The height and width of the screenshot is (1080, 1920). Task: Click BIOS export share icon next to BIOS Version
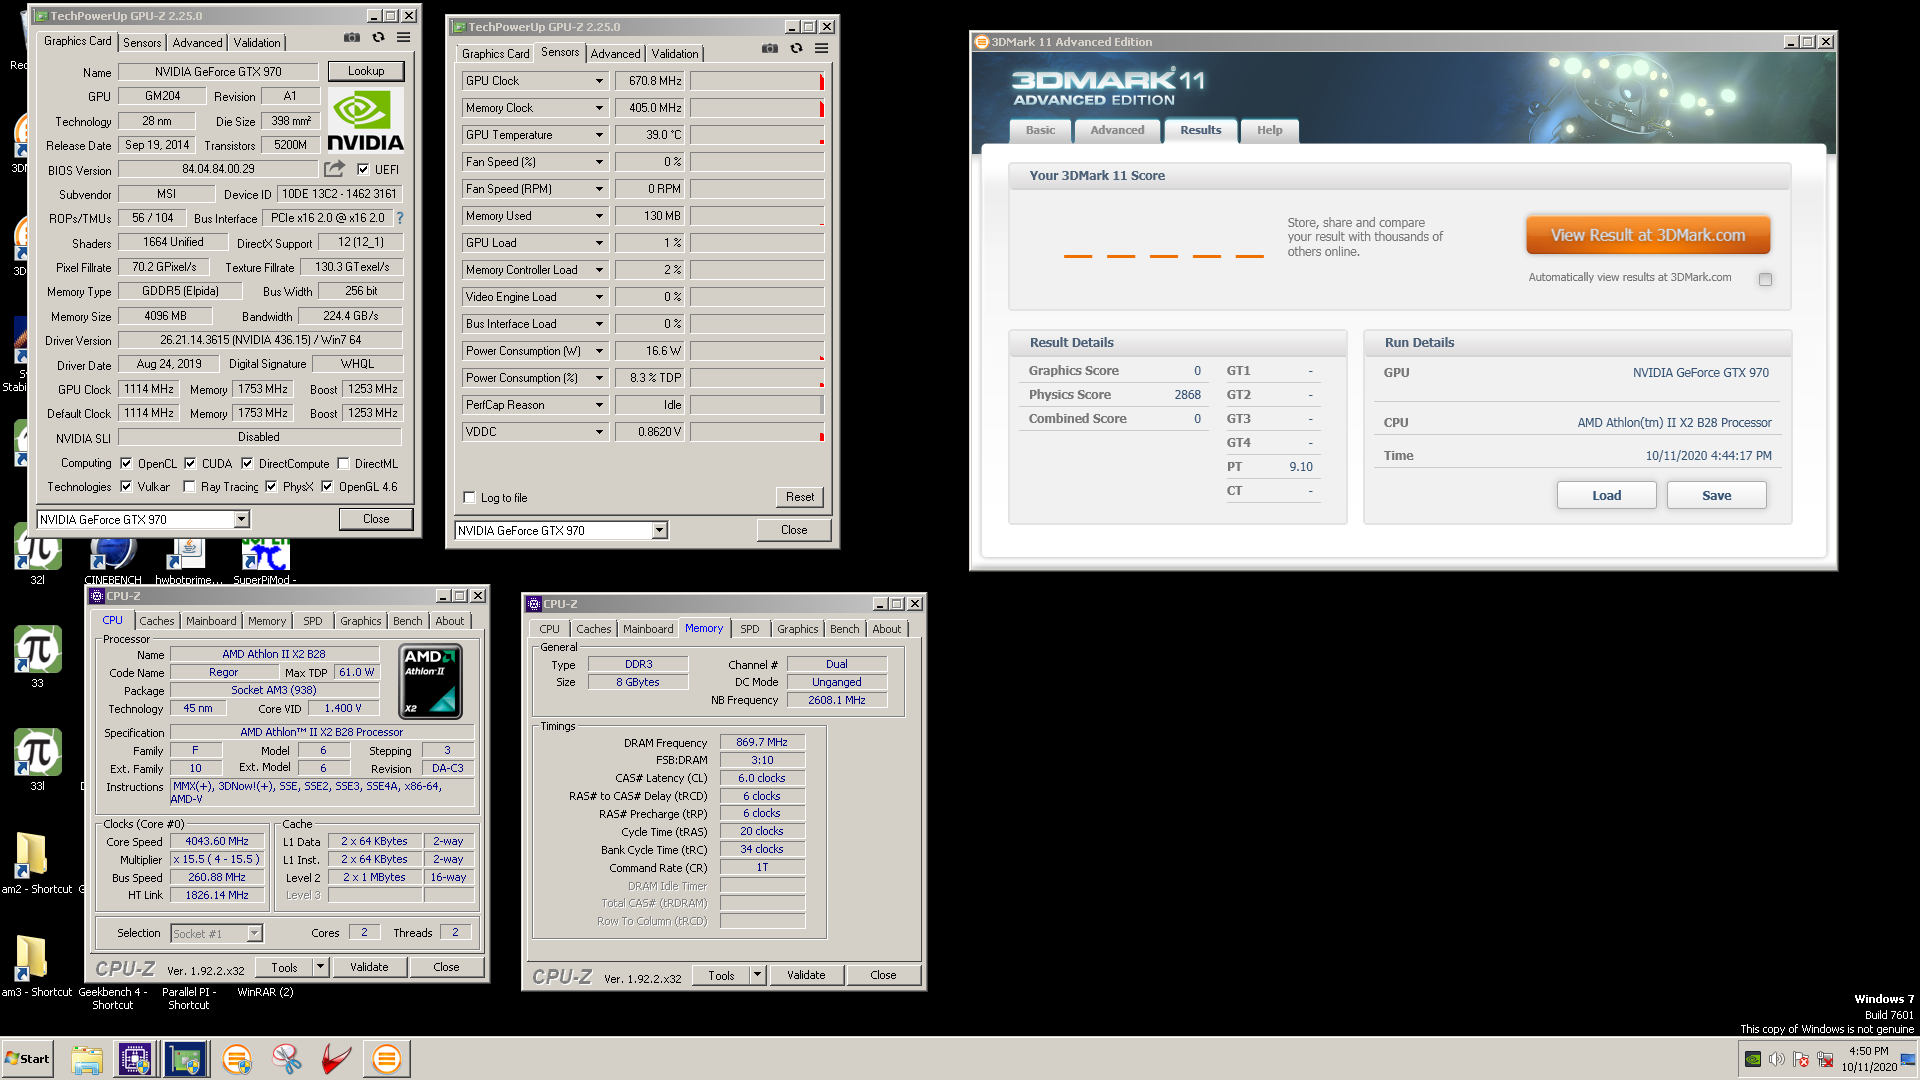point(334,169)
